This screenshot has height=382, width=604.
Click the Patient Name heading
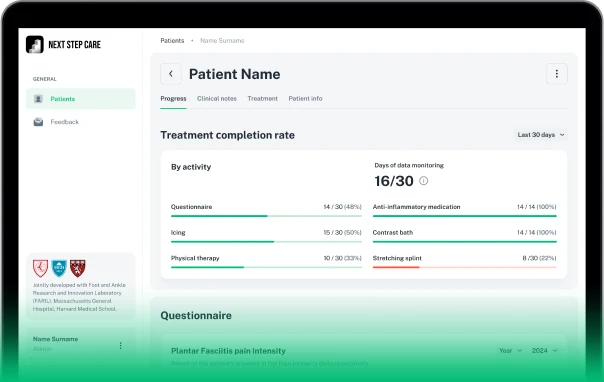click(235, 74)
